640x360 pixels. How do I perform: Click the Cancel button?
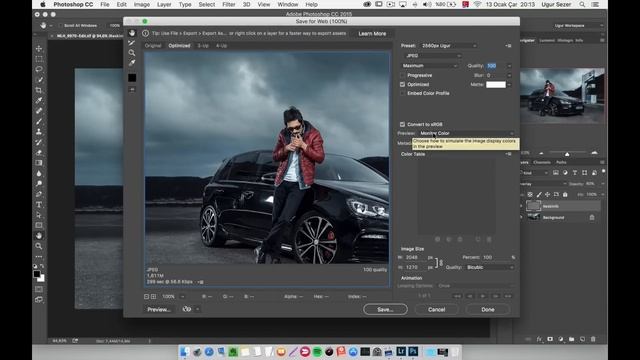pos(436,309)
